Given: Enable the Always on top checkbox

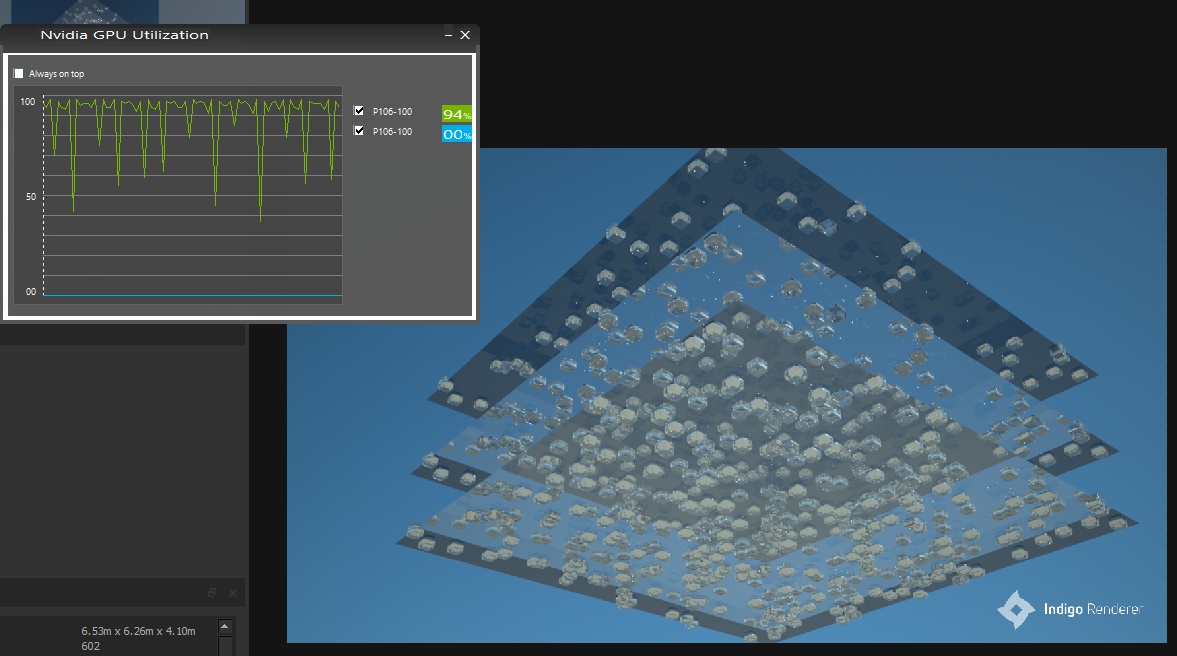Looking at the screenshot, I should click(x=19, y=74).
